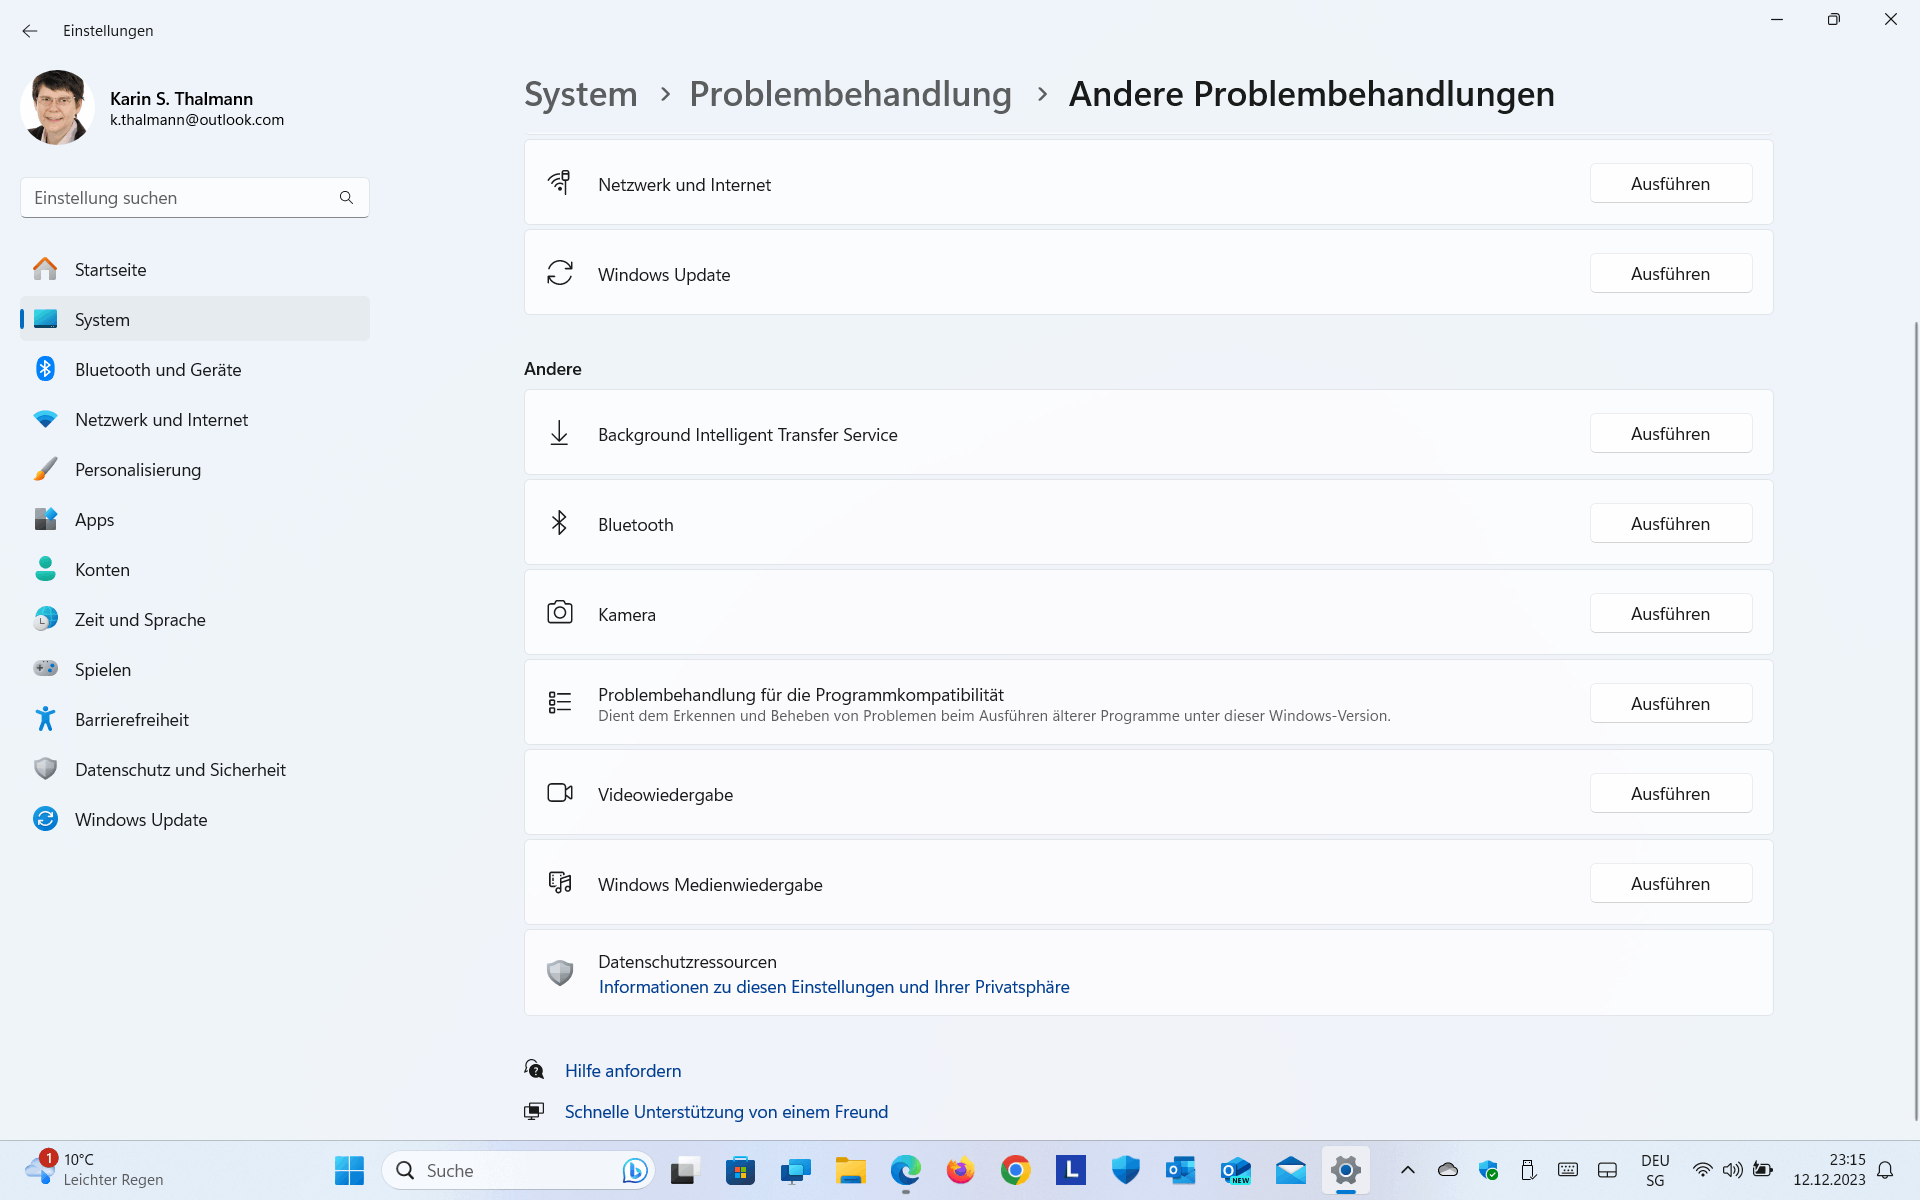Click the Kamera troubleshooter icon

(559, 613)
